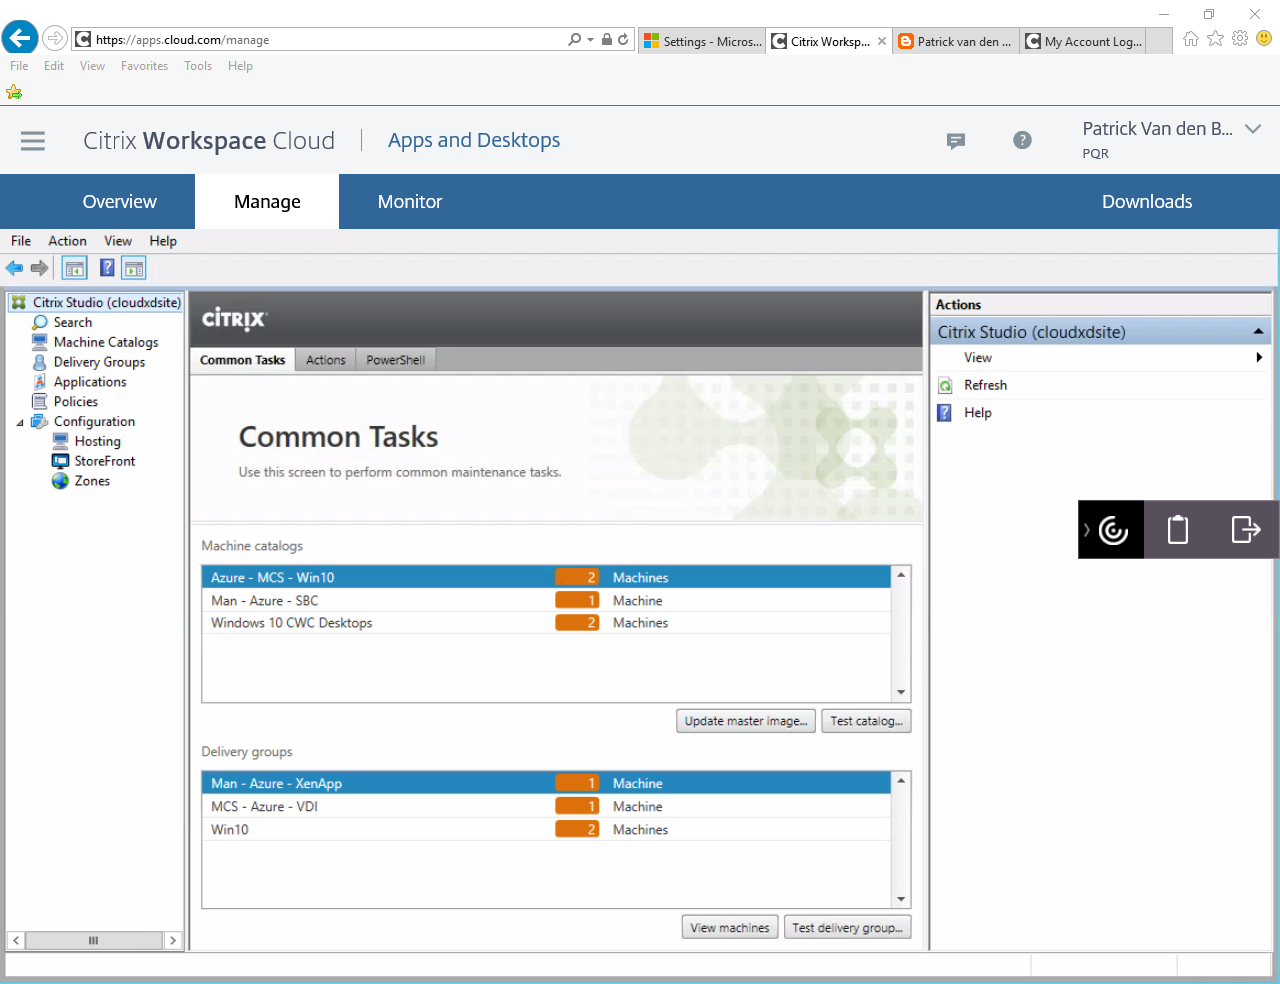
Task: Select the MCS - Azure - VDI delivery group
Action: pyautogui.click(x=546, y=807)
